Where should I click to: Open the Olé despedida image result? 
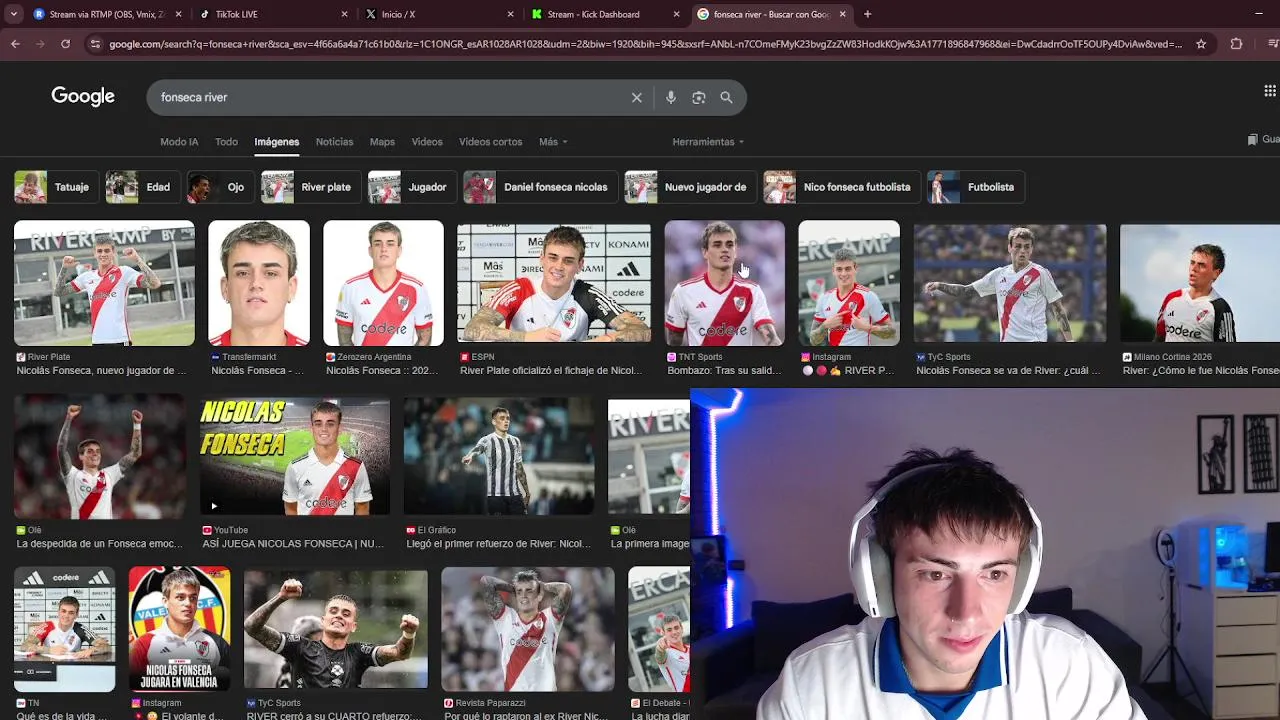pos(99,456)
